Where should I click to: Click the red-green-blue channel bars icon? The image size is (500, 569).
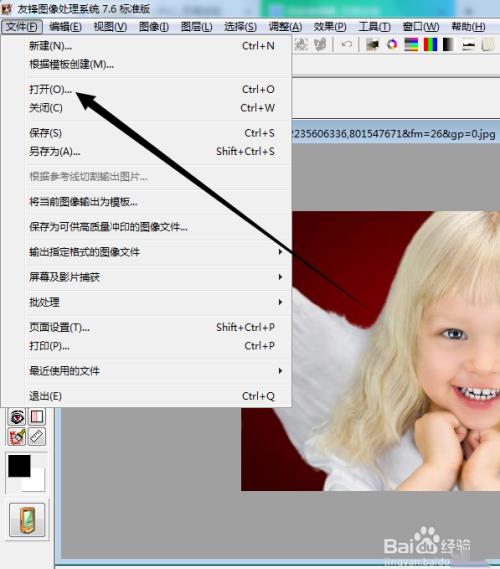pyautogui.click(x=430, y=45)
